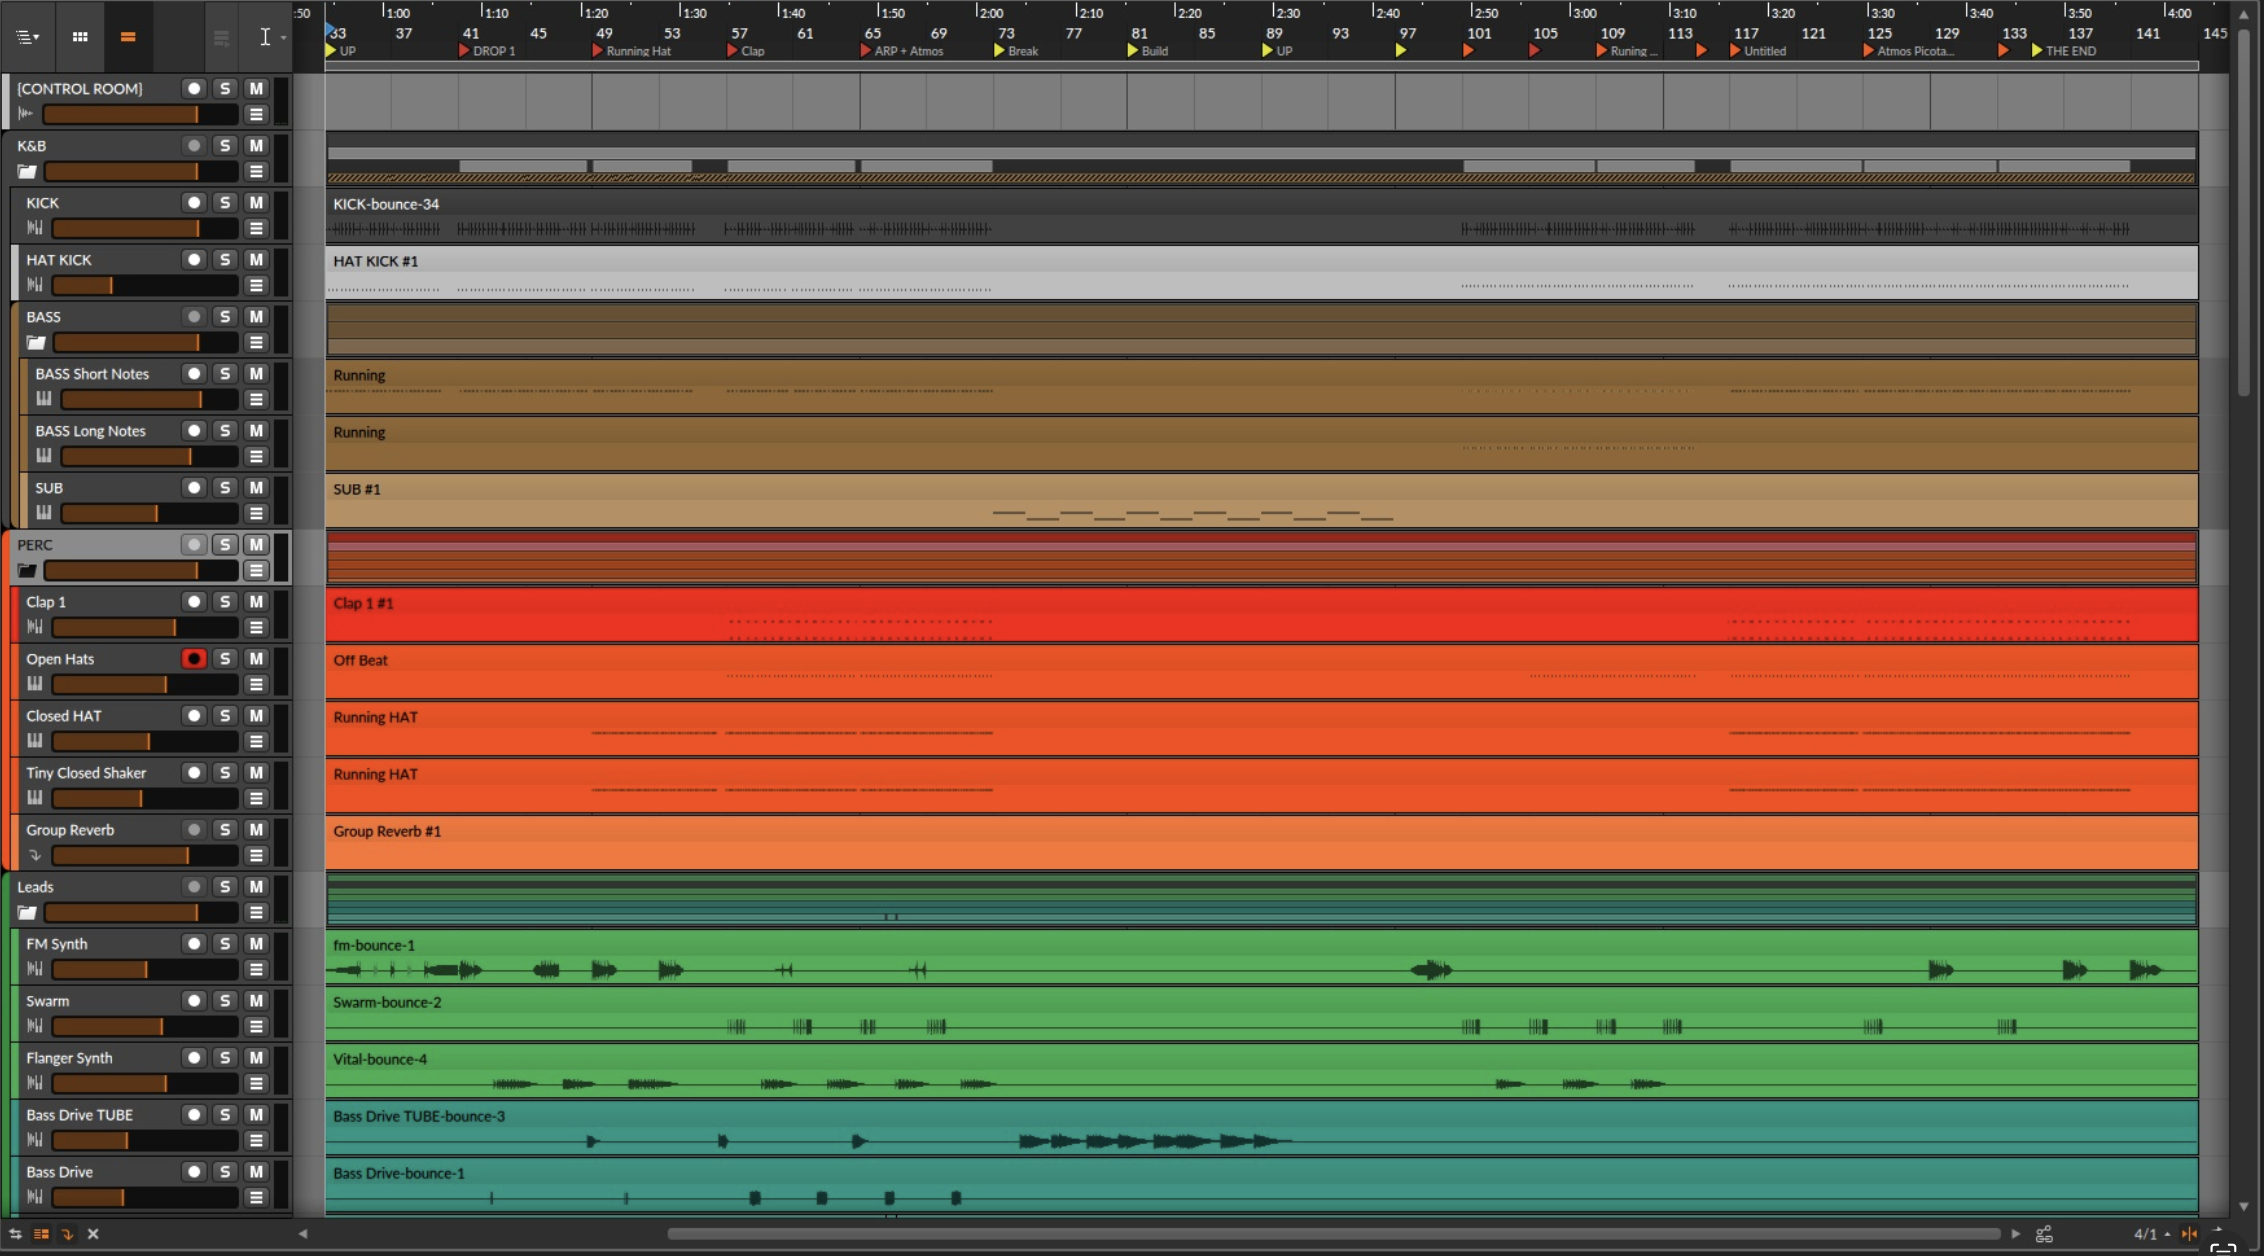This screenshot has height=1256, width=2264.
Task: Toggle the orange arranger timeline view button
Action: pos(127,37)
